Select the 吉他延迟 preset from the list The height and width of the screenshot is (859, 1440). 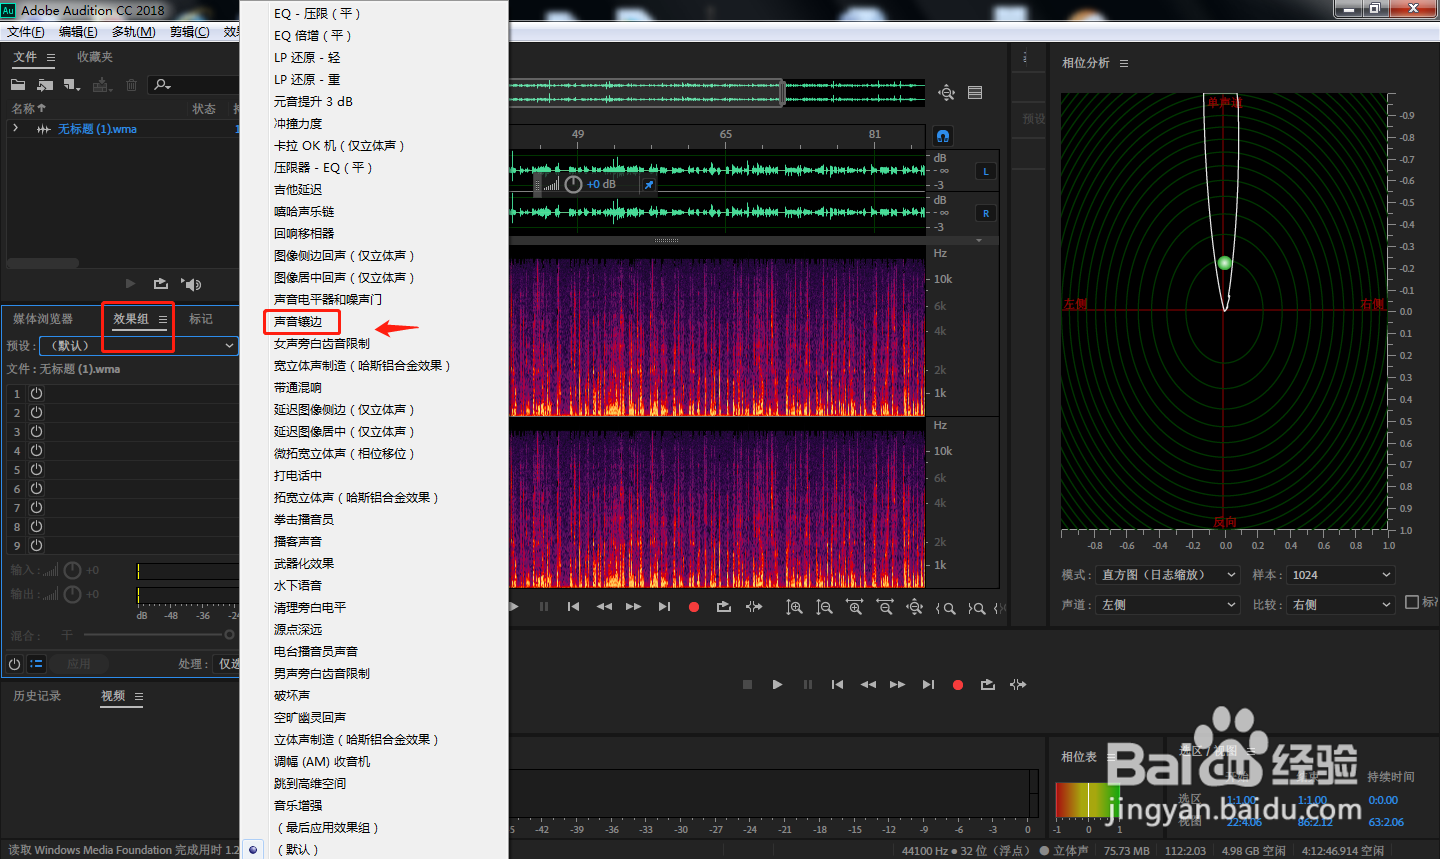(x=298, y=189)
